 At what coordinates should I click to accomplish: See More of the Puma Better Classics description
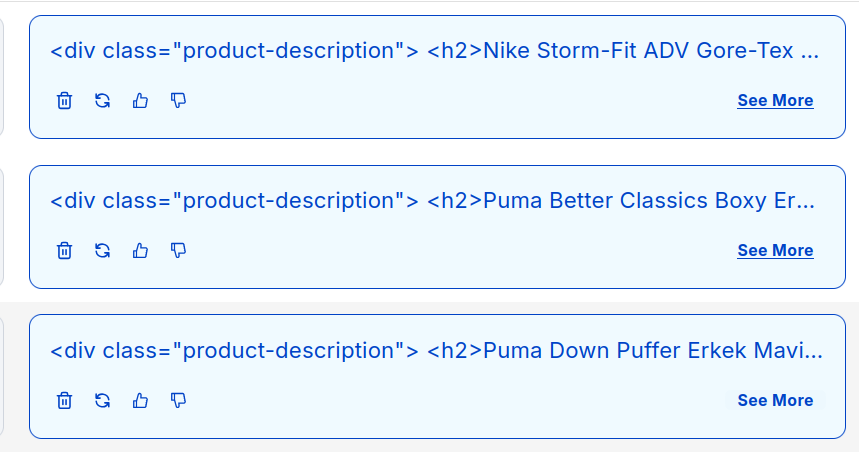775,251
